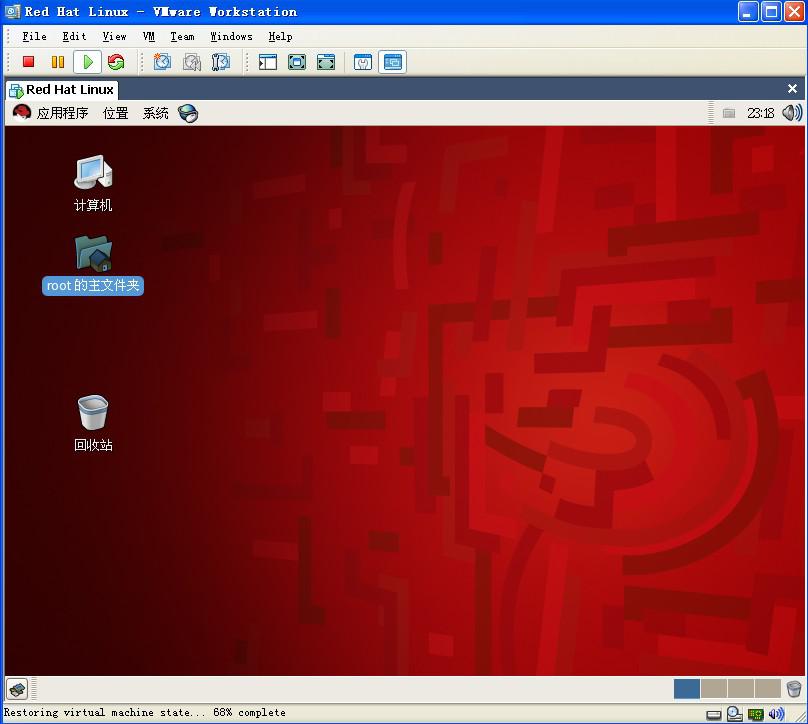Toggle show desktop button in bottom panel
This screenshot has height=724, width=808.
tap(17, 689)
